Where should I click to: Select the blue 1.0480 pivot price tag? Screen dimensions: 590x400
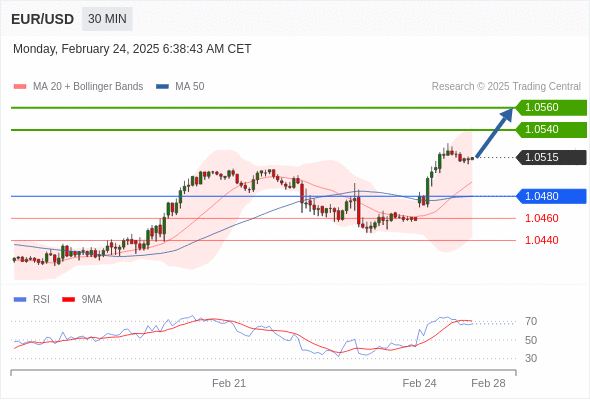click(551, 196)
